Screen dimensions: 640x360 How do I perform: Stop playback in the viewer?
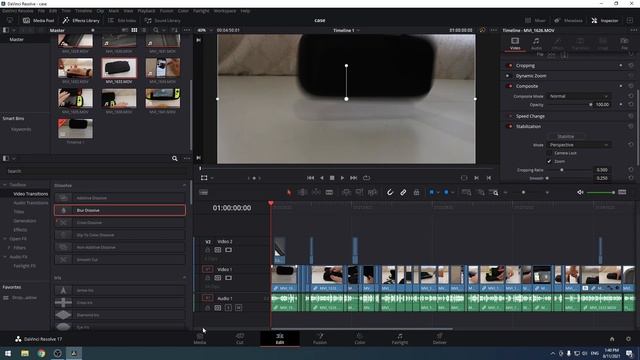332,178
